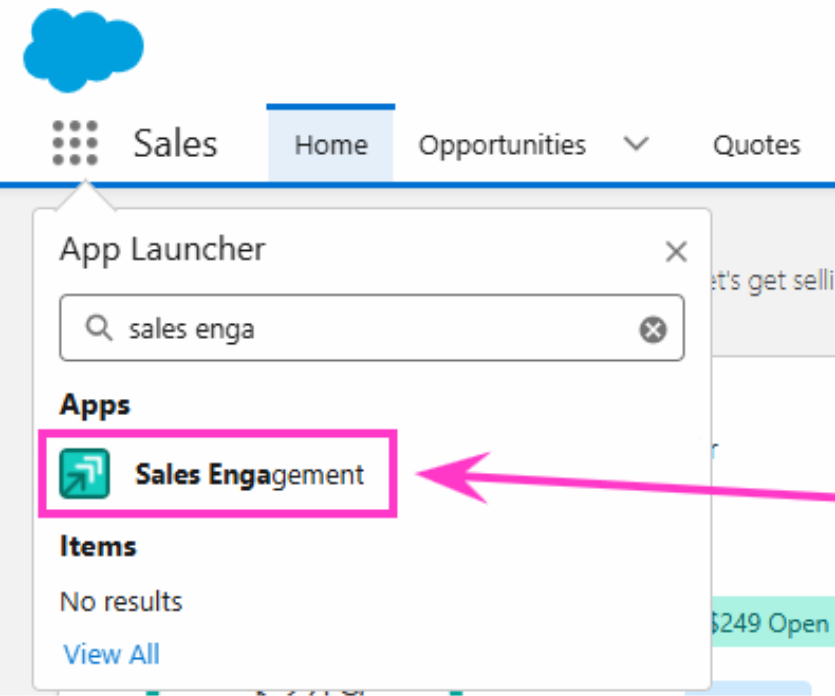Click the Sales app name label

[175, 144]
